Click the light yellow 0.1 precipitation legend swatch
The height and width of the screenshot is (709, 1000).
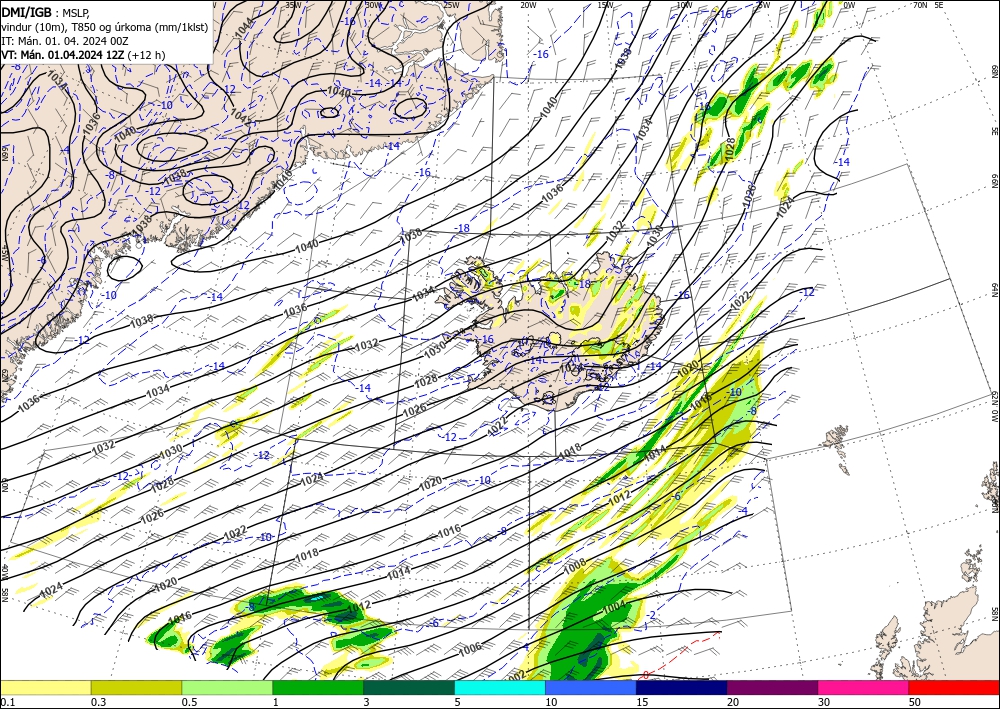(45, 687)
